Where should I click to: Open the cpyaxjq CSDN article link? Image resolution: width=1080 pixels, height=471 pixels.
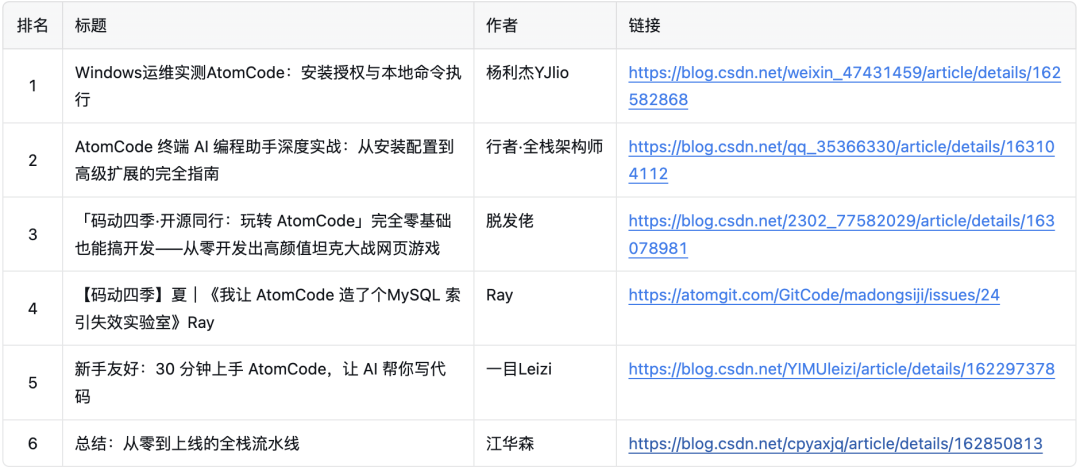pyautogui.click(x=835, y=444)
